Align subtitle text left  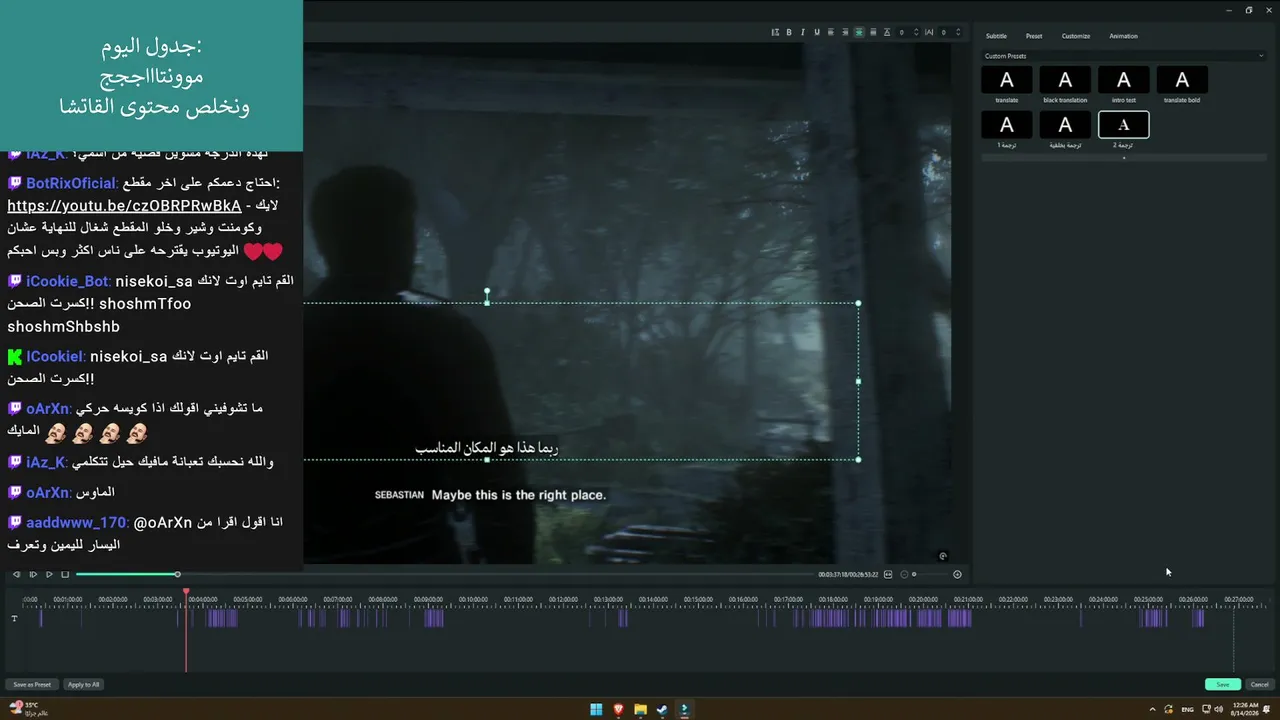pos(831,32)
